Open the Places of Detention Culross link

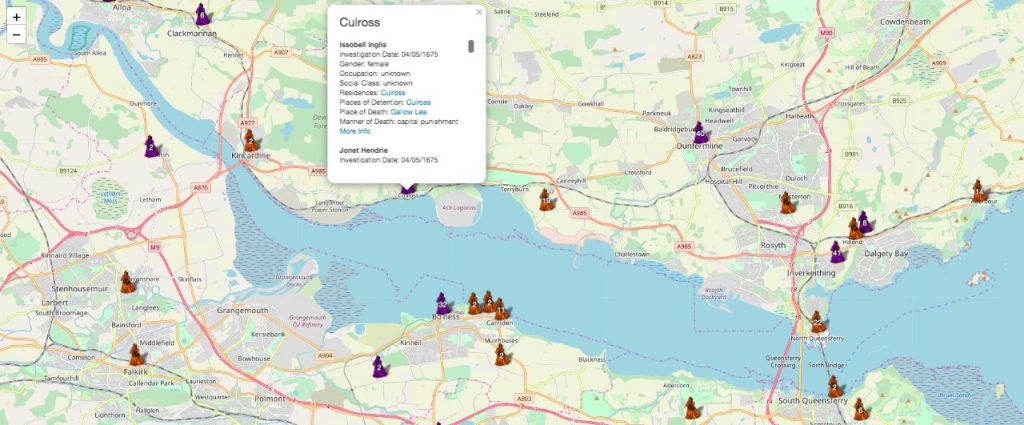(418, 102)
